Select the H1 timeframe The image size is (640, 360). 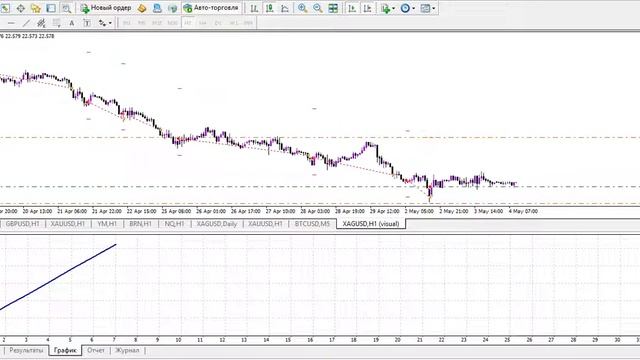(x=188, y=23)
